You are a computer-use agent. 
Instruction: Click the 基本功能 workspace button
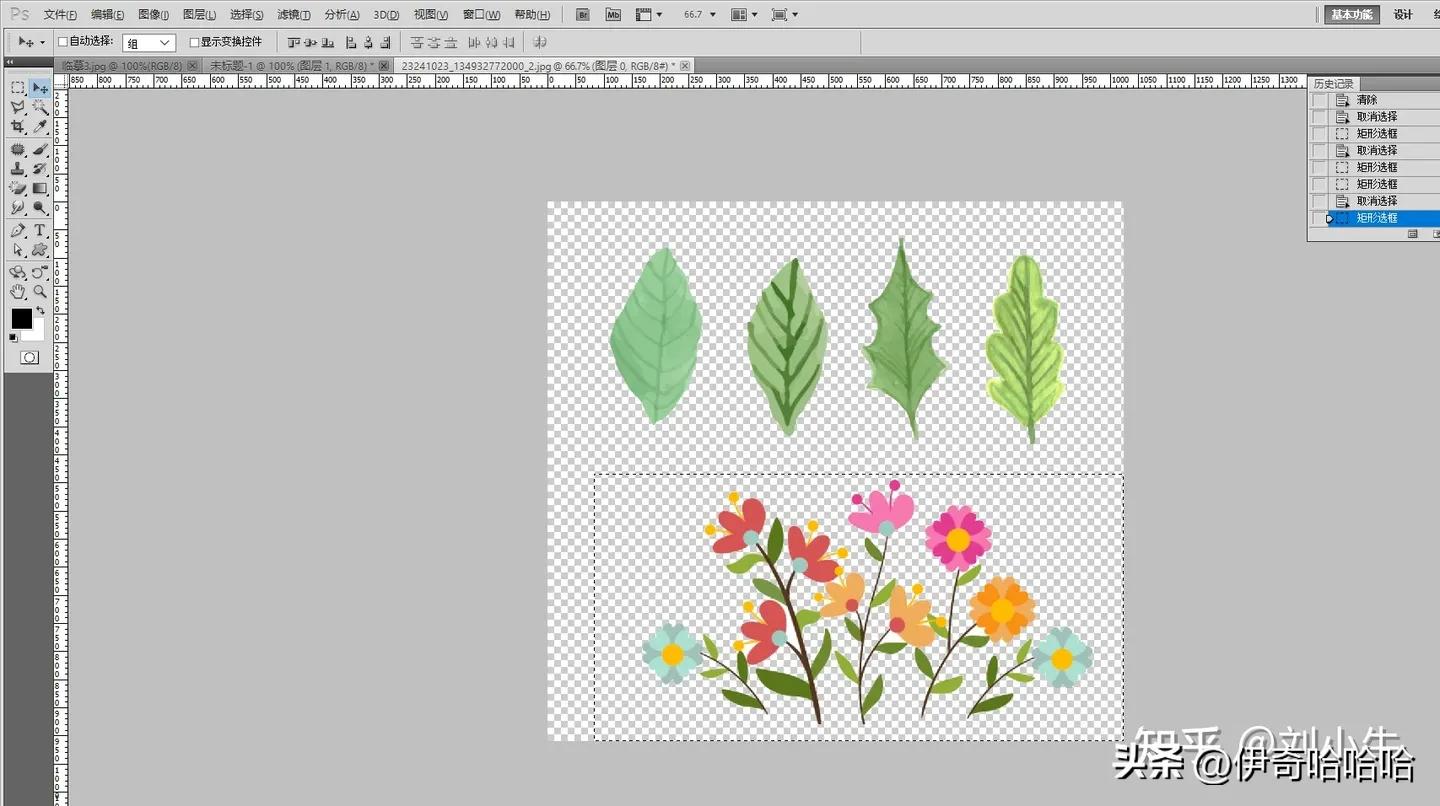pos(1352,15)
